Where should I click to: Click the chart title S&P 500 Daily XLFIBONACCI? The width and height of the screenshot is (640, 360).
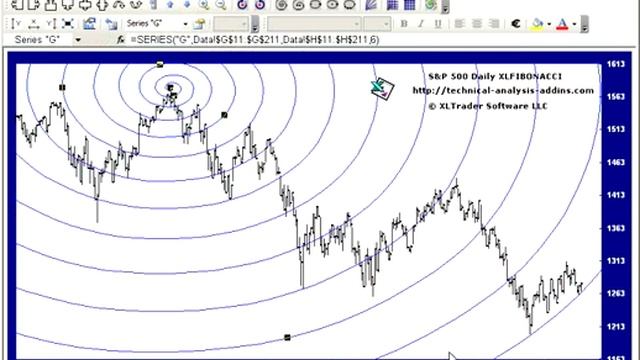pos(495,76)
